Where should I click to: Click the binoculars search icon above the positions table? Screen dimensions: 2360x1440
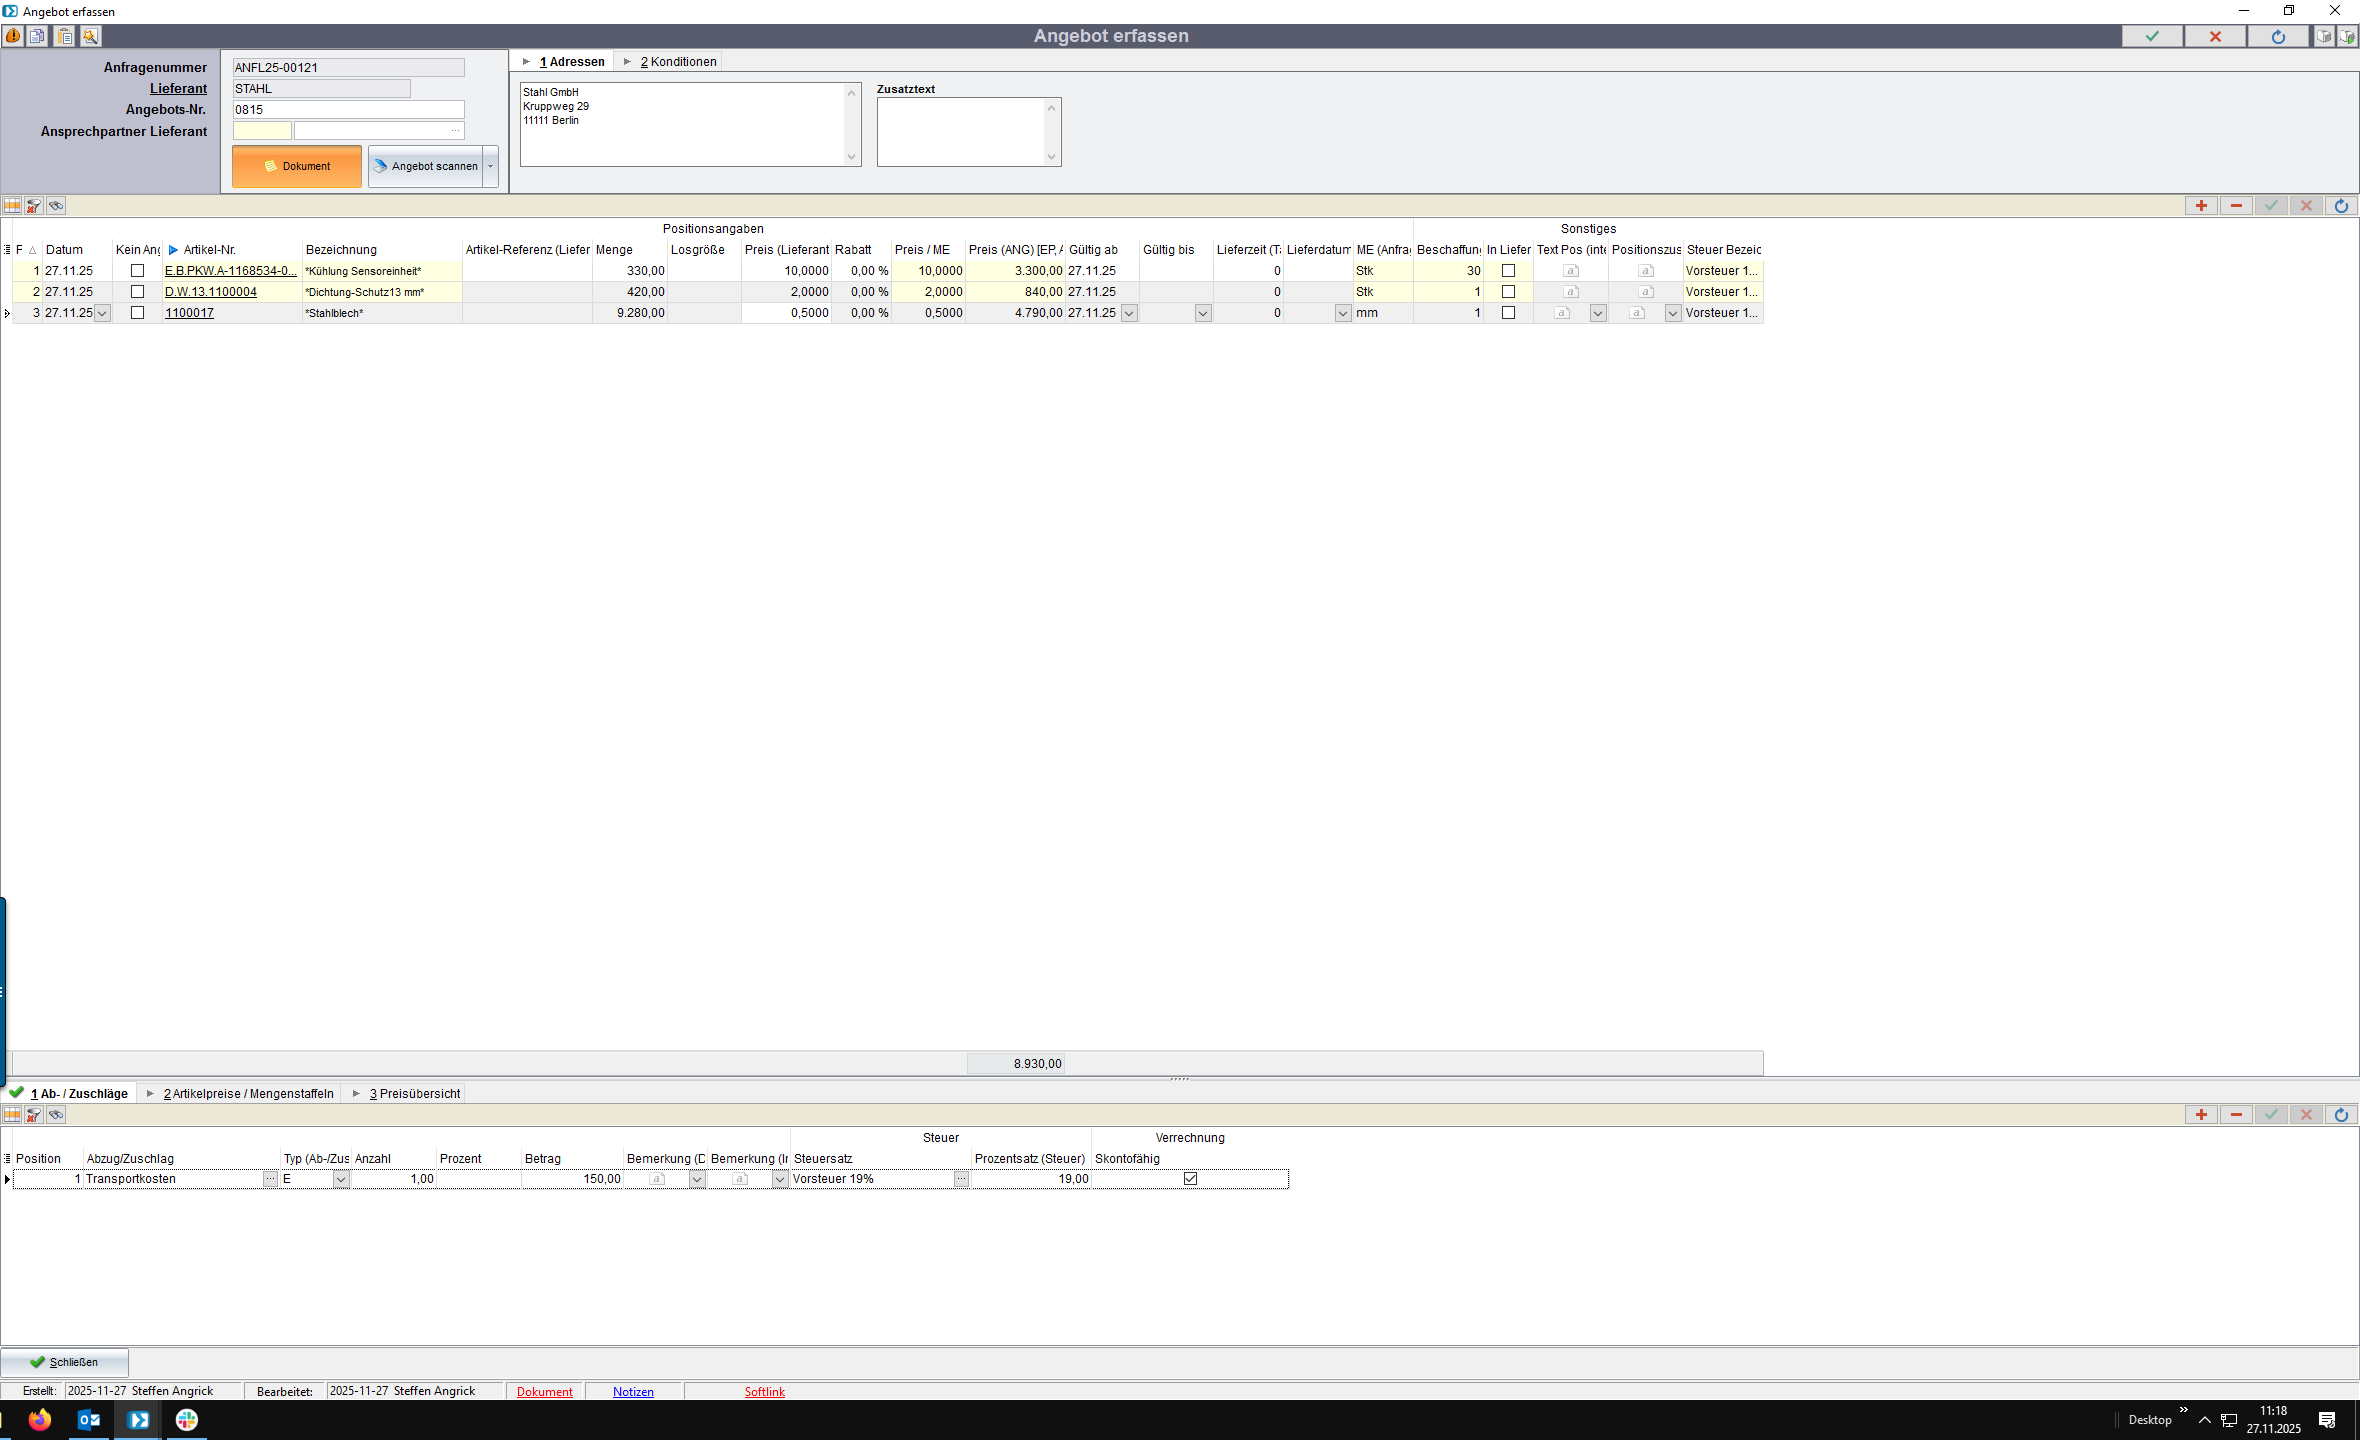point(56,206)
